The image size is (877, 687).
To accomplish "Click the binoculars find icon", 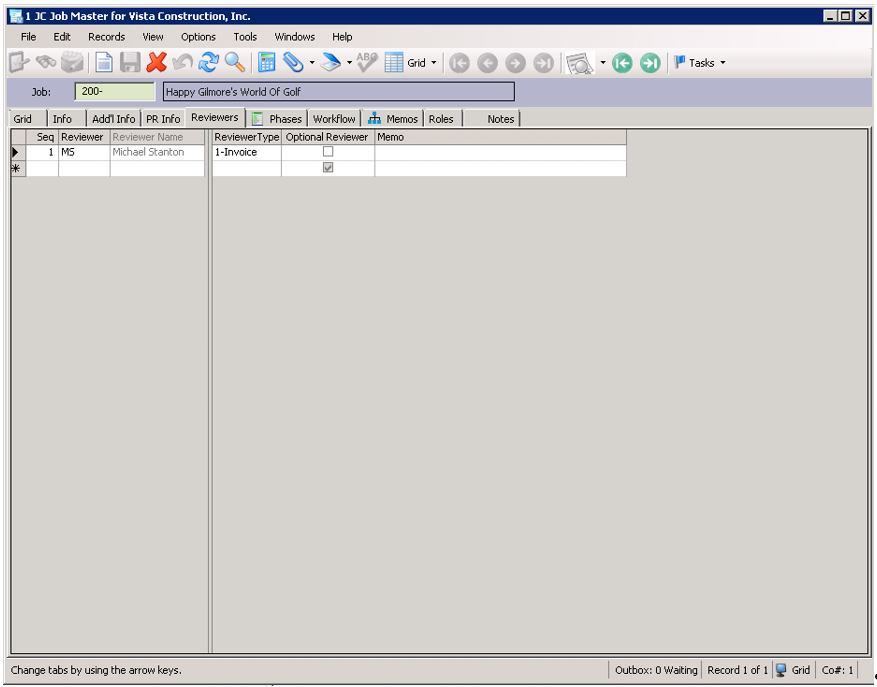I will point(46,62).
